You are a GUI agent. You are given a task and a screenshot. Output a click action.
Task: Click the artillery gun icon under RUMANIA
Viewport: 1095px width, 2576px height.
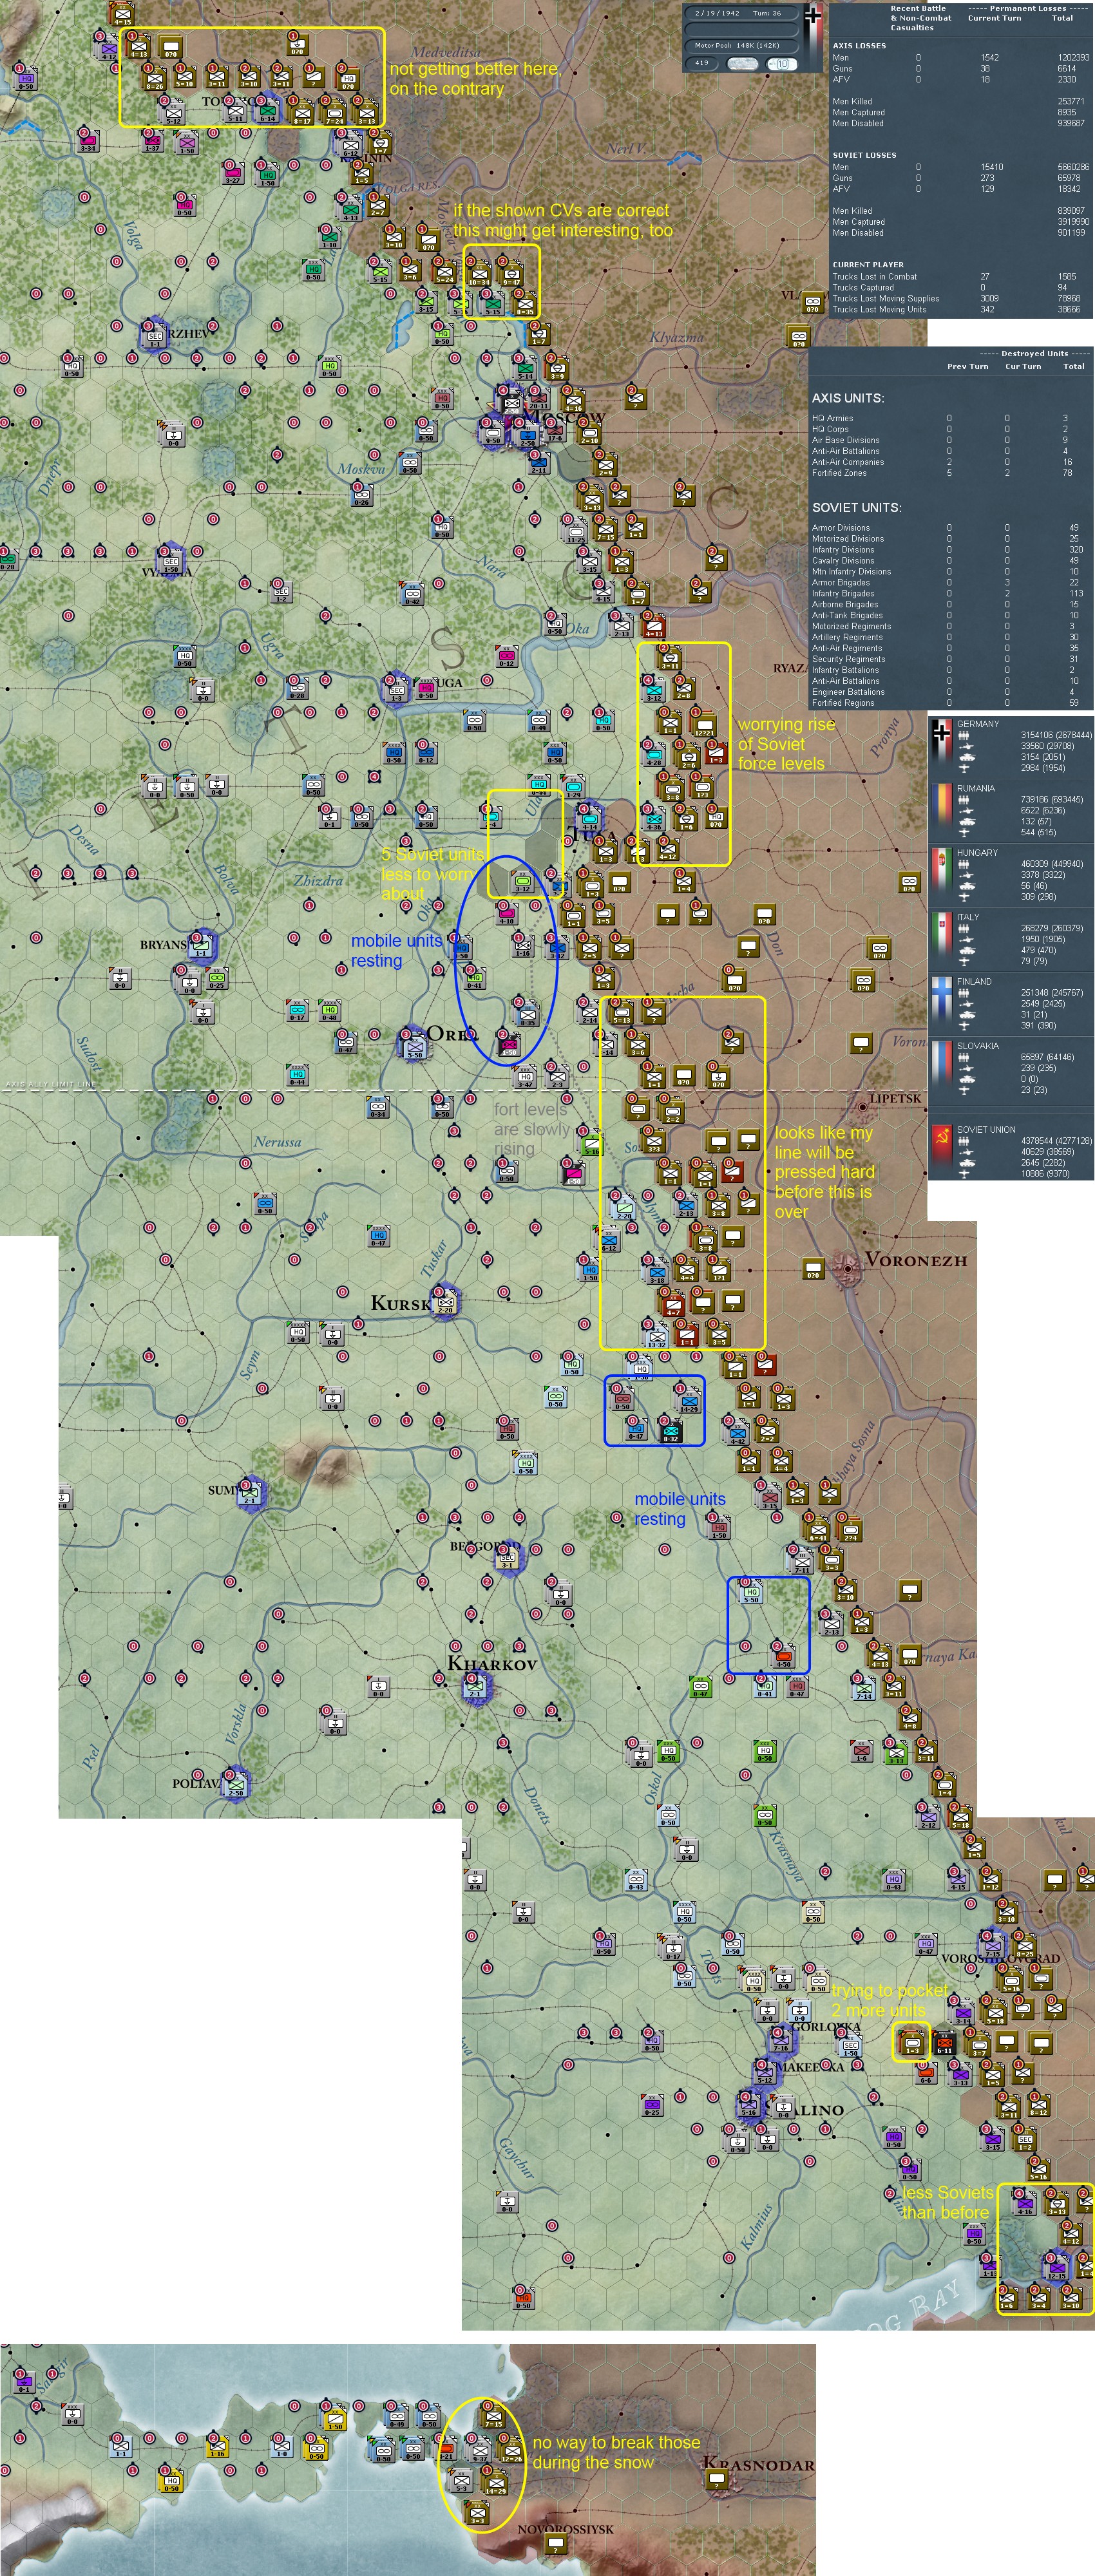point(965,811)
